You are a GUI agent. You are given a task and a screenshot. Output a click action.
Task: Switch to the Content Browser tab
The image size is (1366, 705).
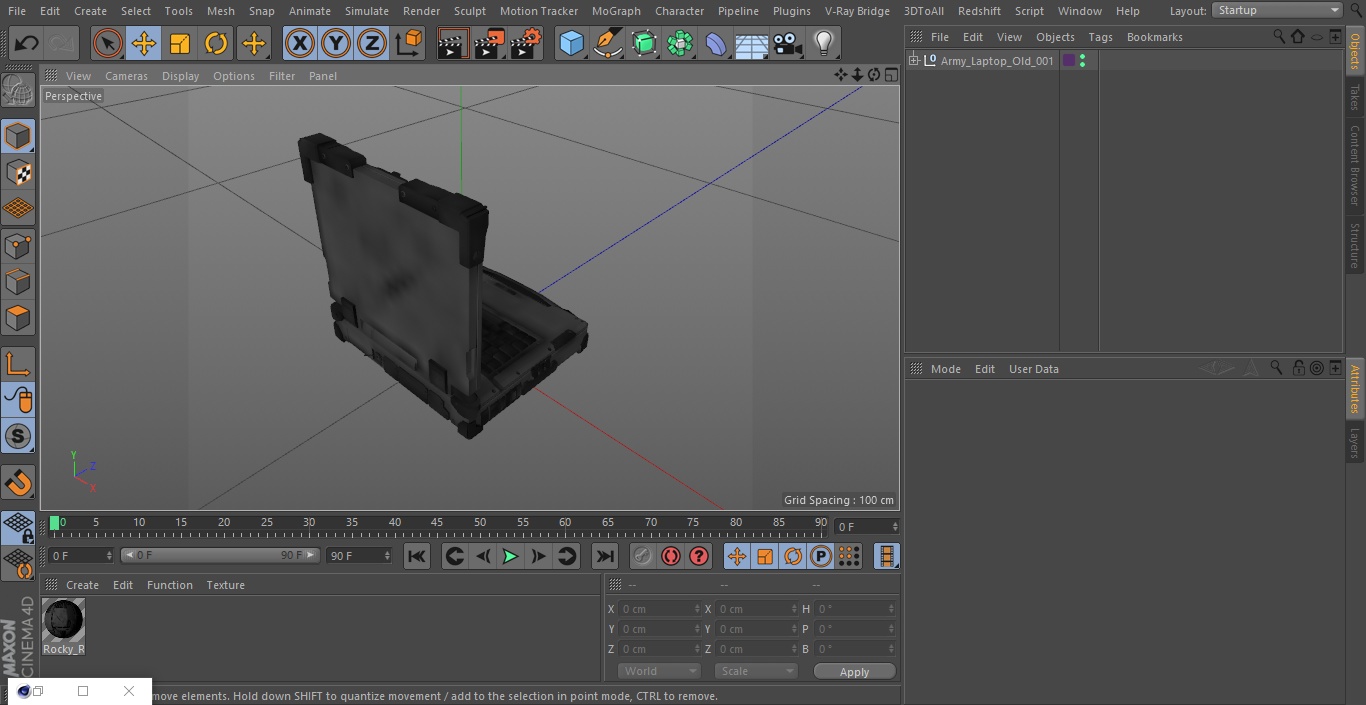click(1355, 165)
